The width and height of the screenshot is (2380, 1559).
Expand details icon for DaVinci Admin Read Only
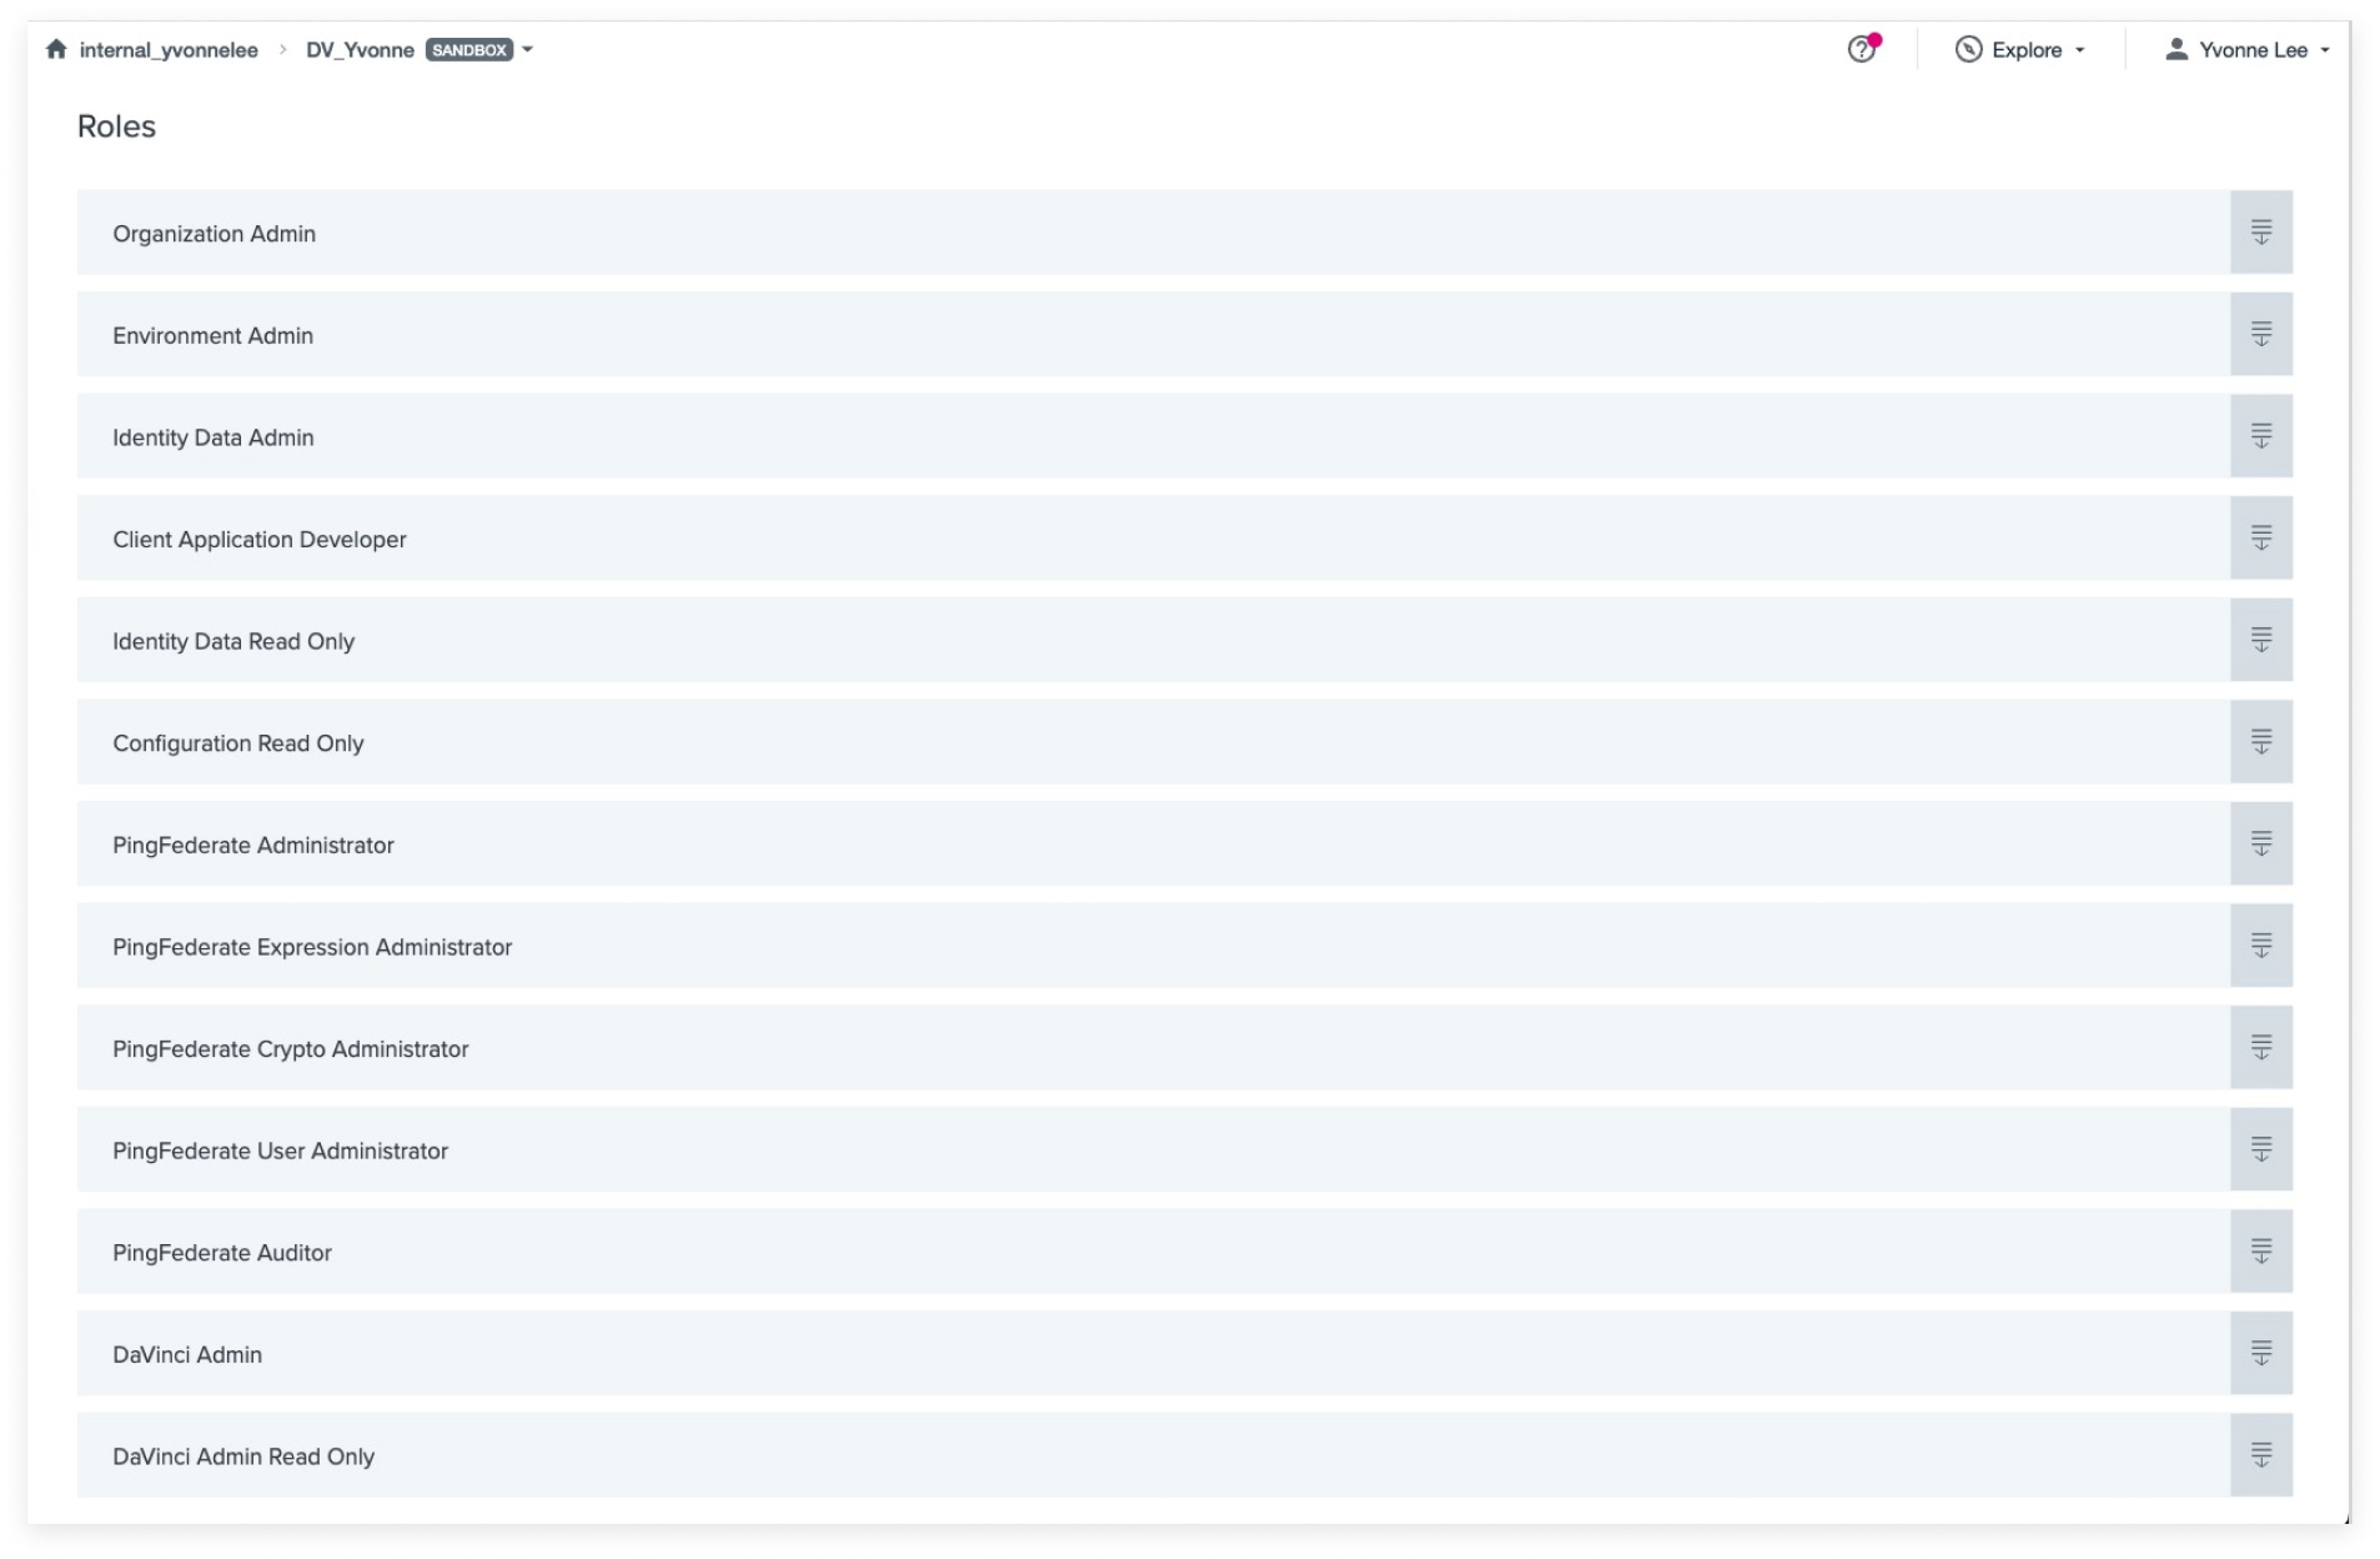click(x=2260, y=1456)
